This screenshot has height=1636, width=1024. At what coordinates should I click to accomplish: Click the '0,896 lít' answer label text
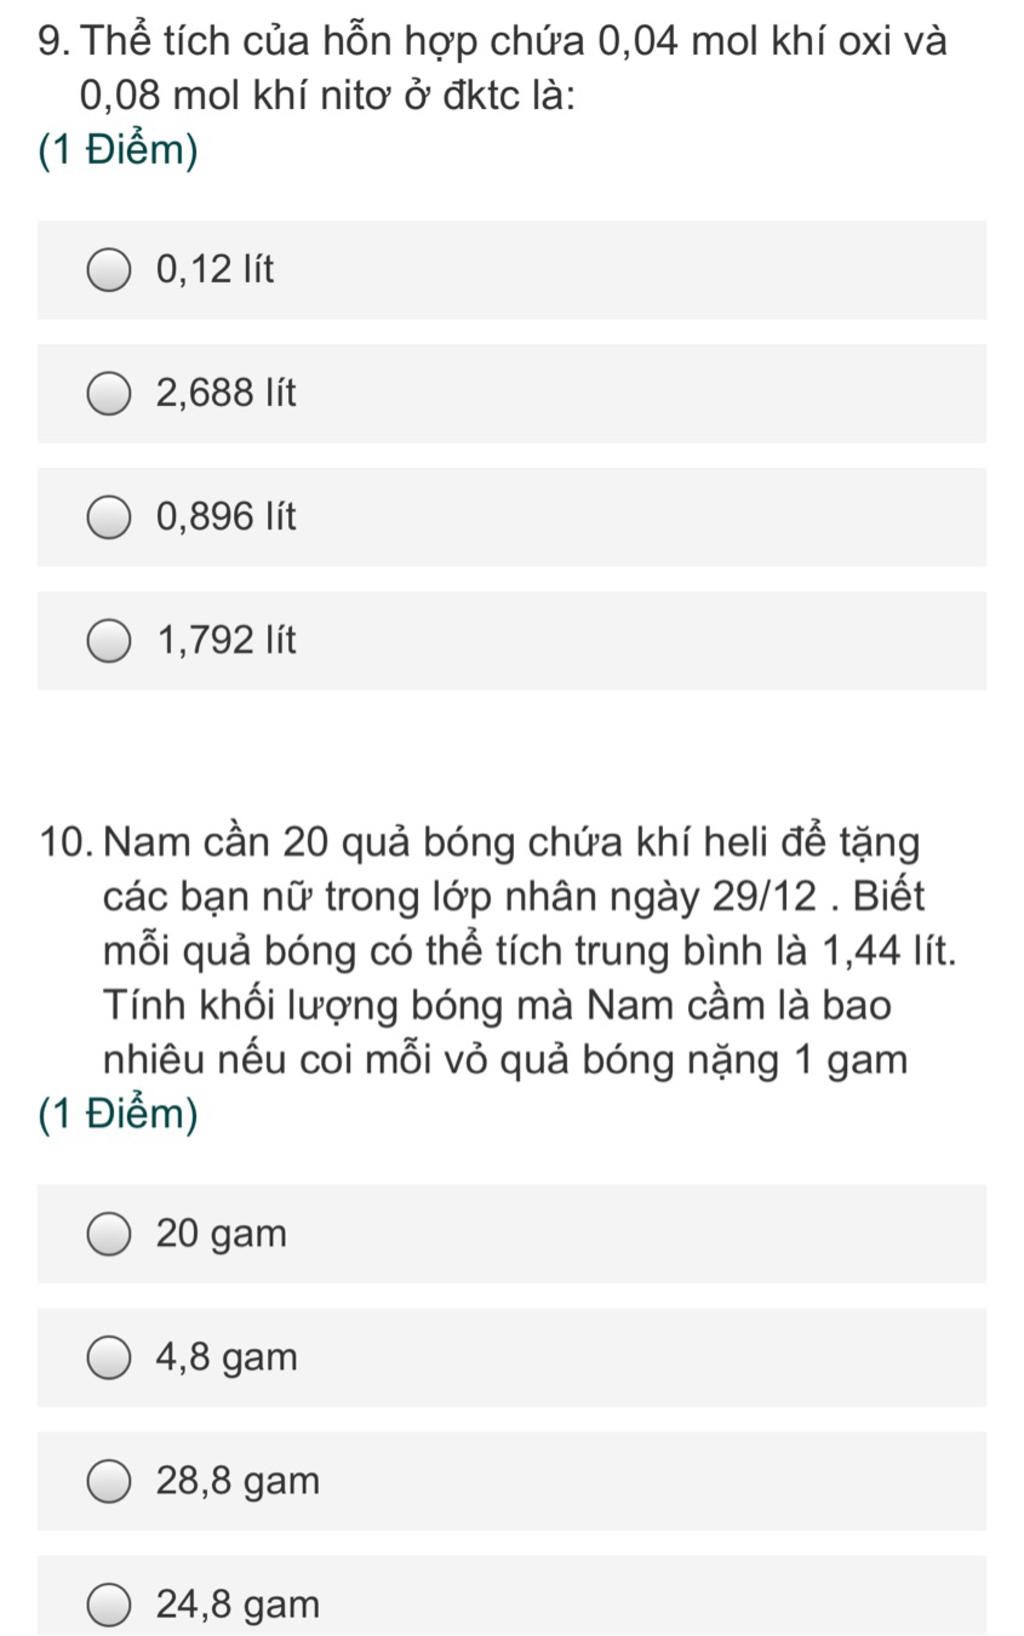[x=226, y=517]
